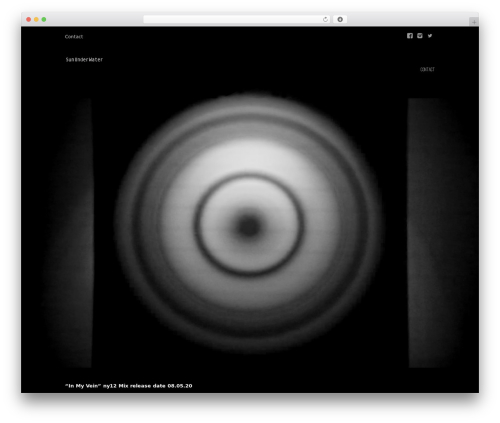Viewport: 500px width, 423px height.
Task: Select the partially visible right slide
Action: pos(442,233)
